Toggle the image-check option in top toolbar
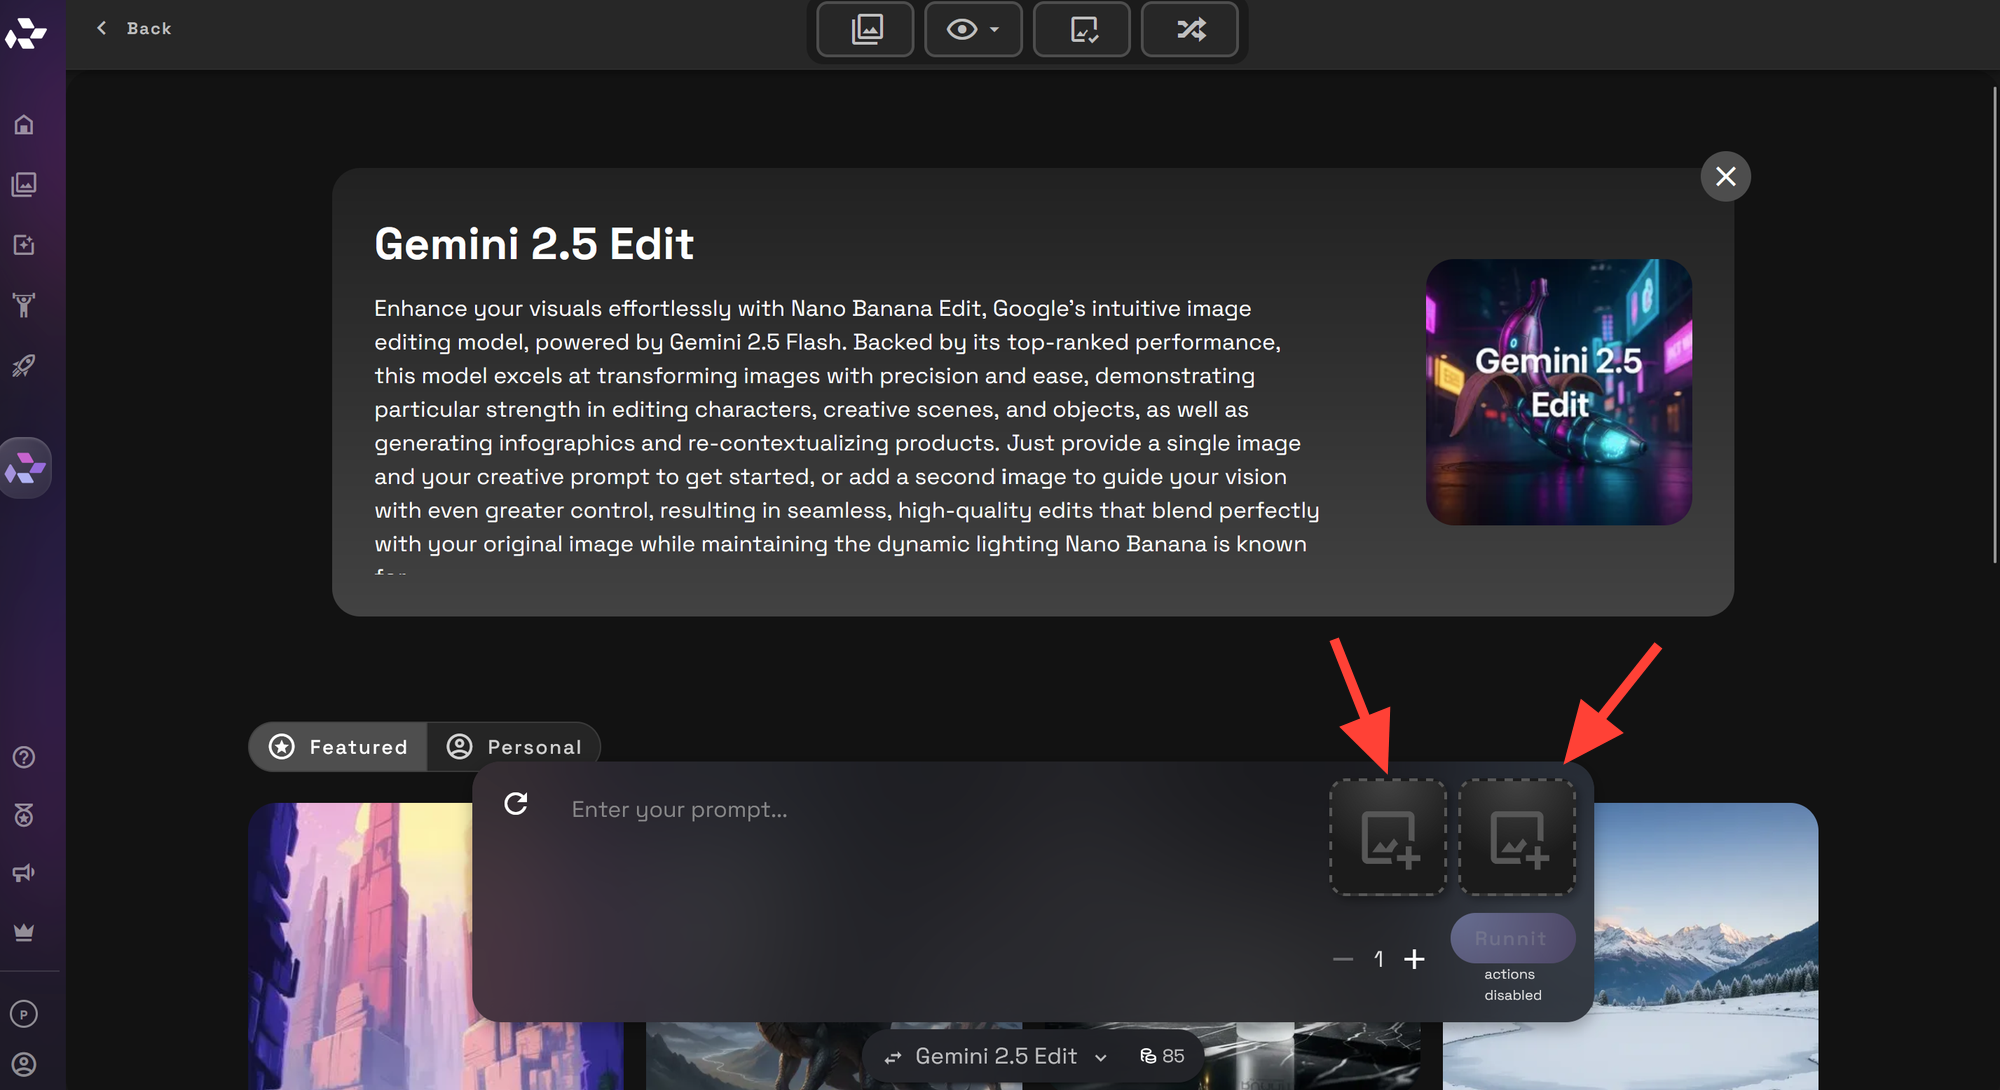Viewport: 2000px width, 1090px height. point(1081,29)
